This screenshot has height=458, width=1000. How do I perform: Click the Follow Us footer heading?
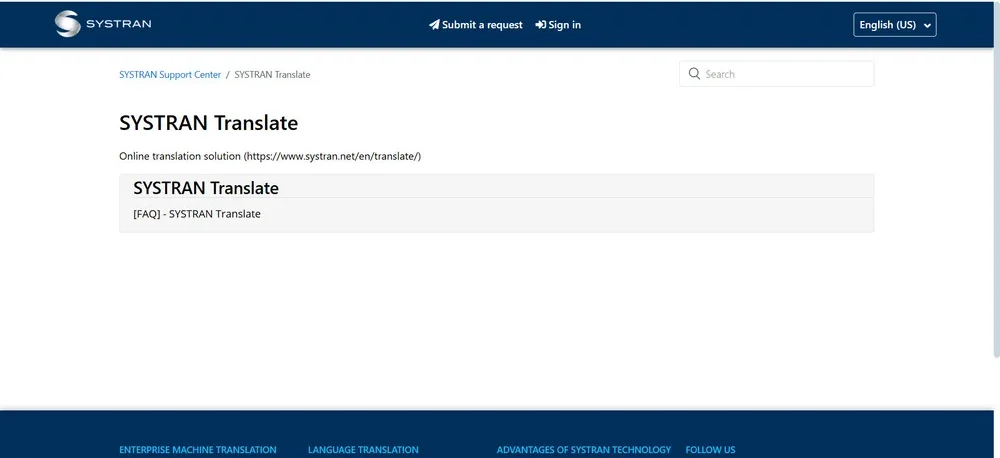click(710, 450)
